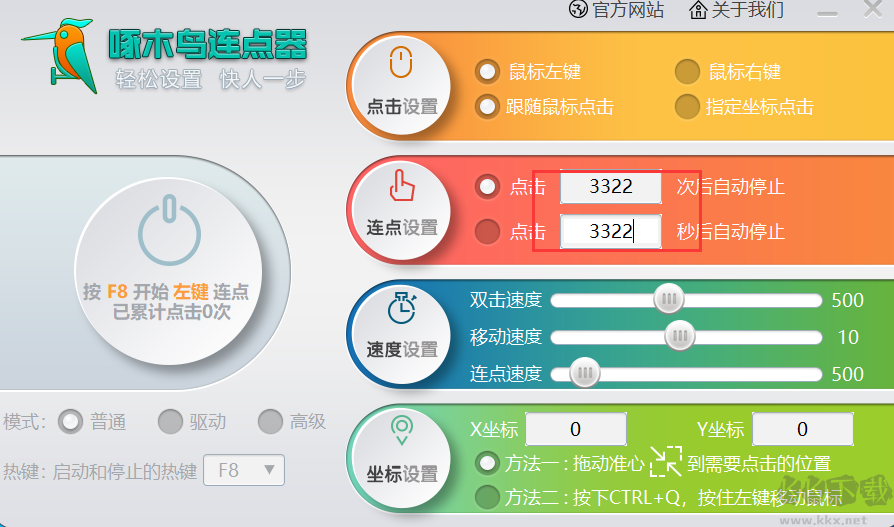Select 鼠标左键 radio button
The width and height of the screenshot is (894, 527).
coord(487,72)
